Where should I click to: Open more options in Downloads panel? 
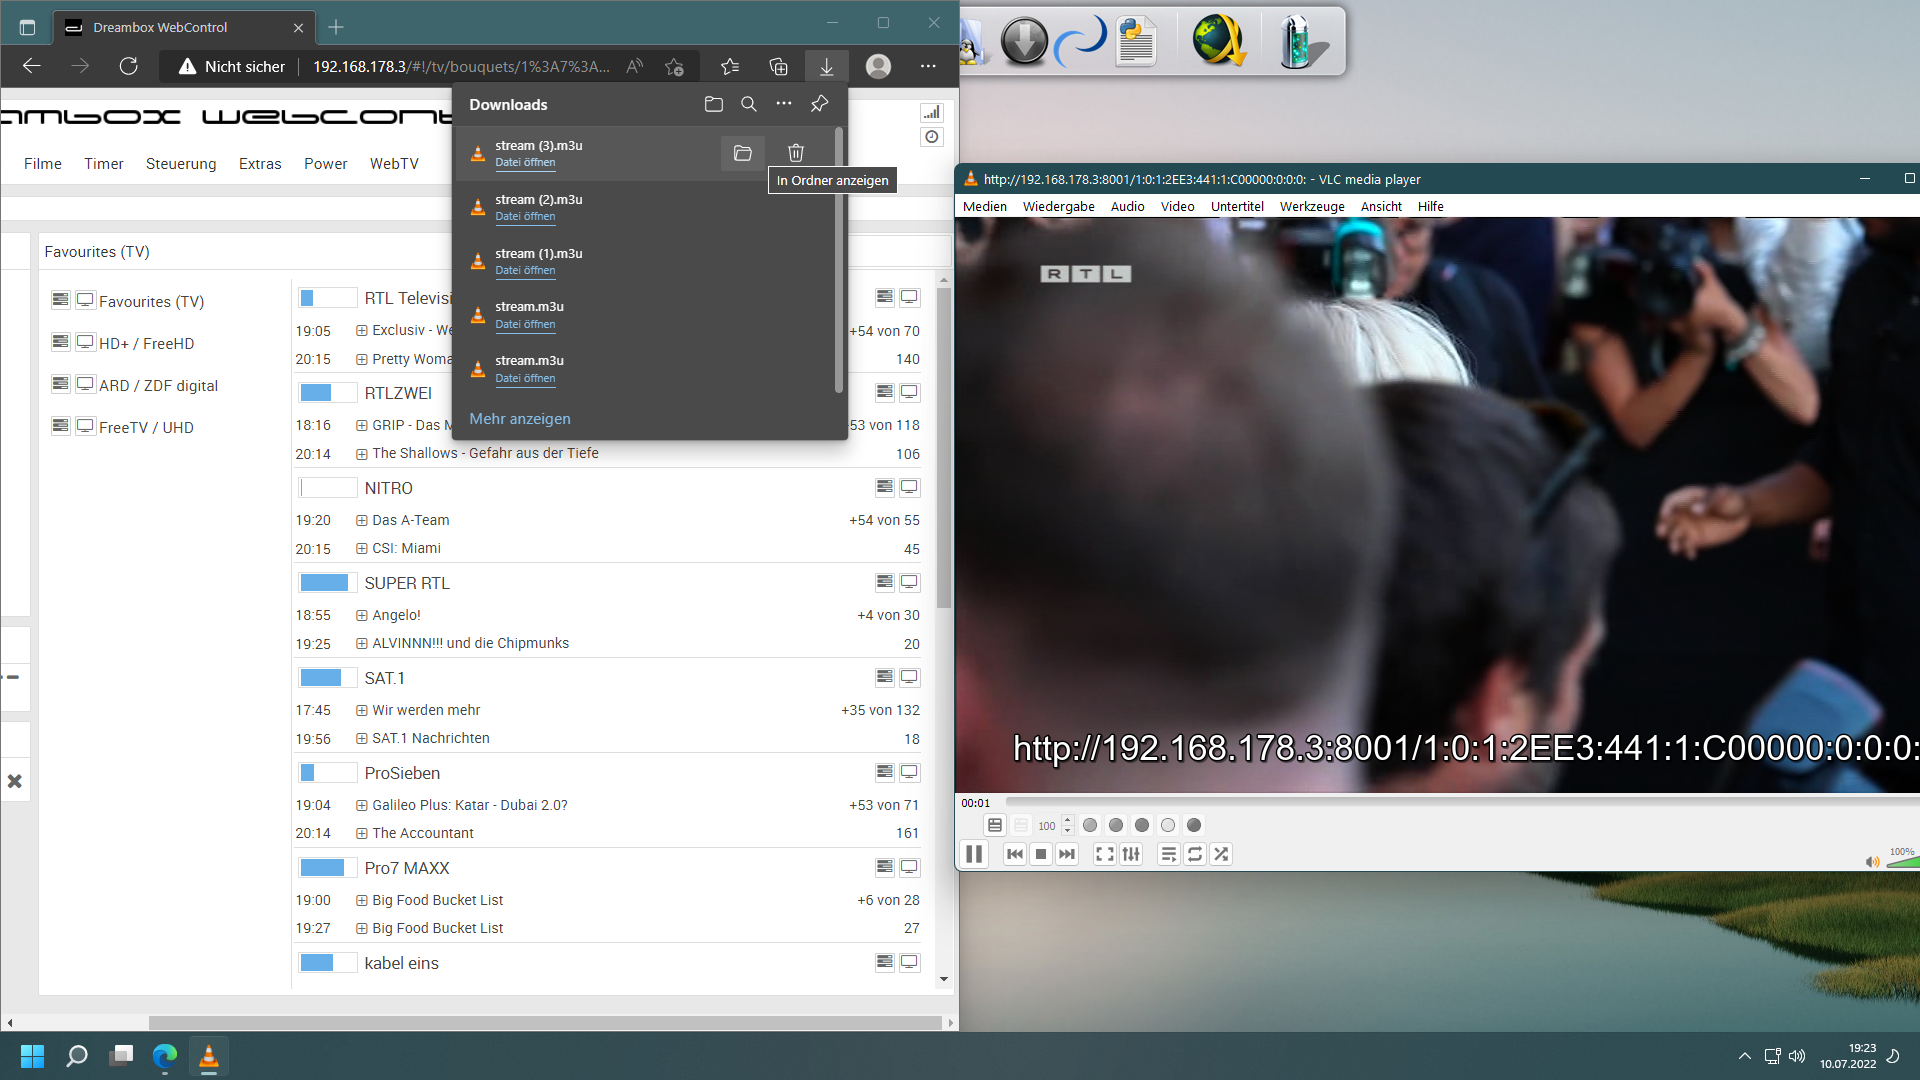(x=784, y=104)
